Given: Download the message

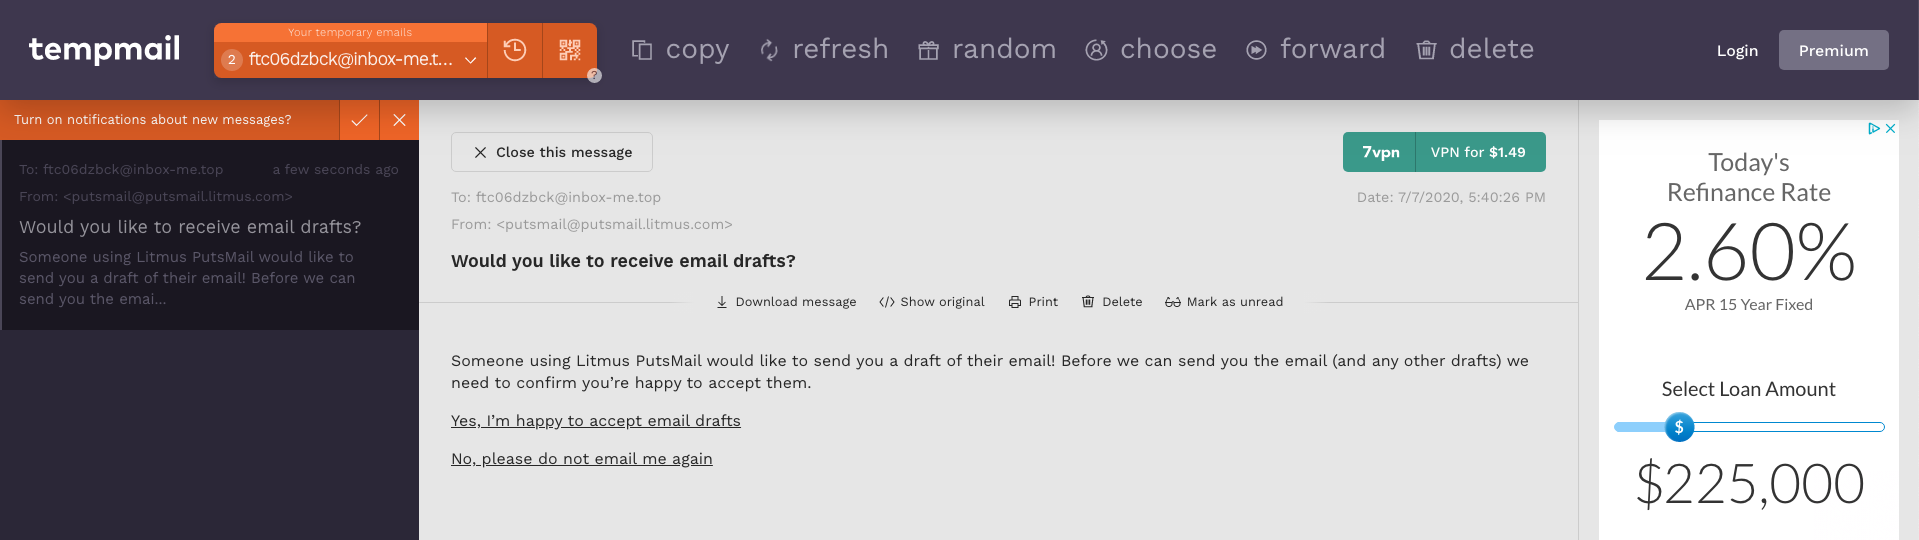Looking at the screenshot, I should [x=786, y=302].
